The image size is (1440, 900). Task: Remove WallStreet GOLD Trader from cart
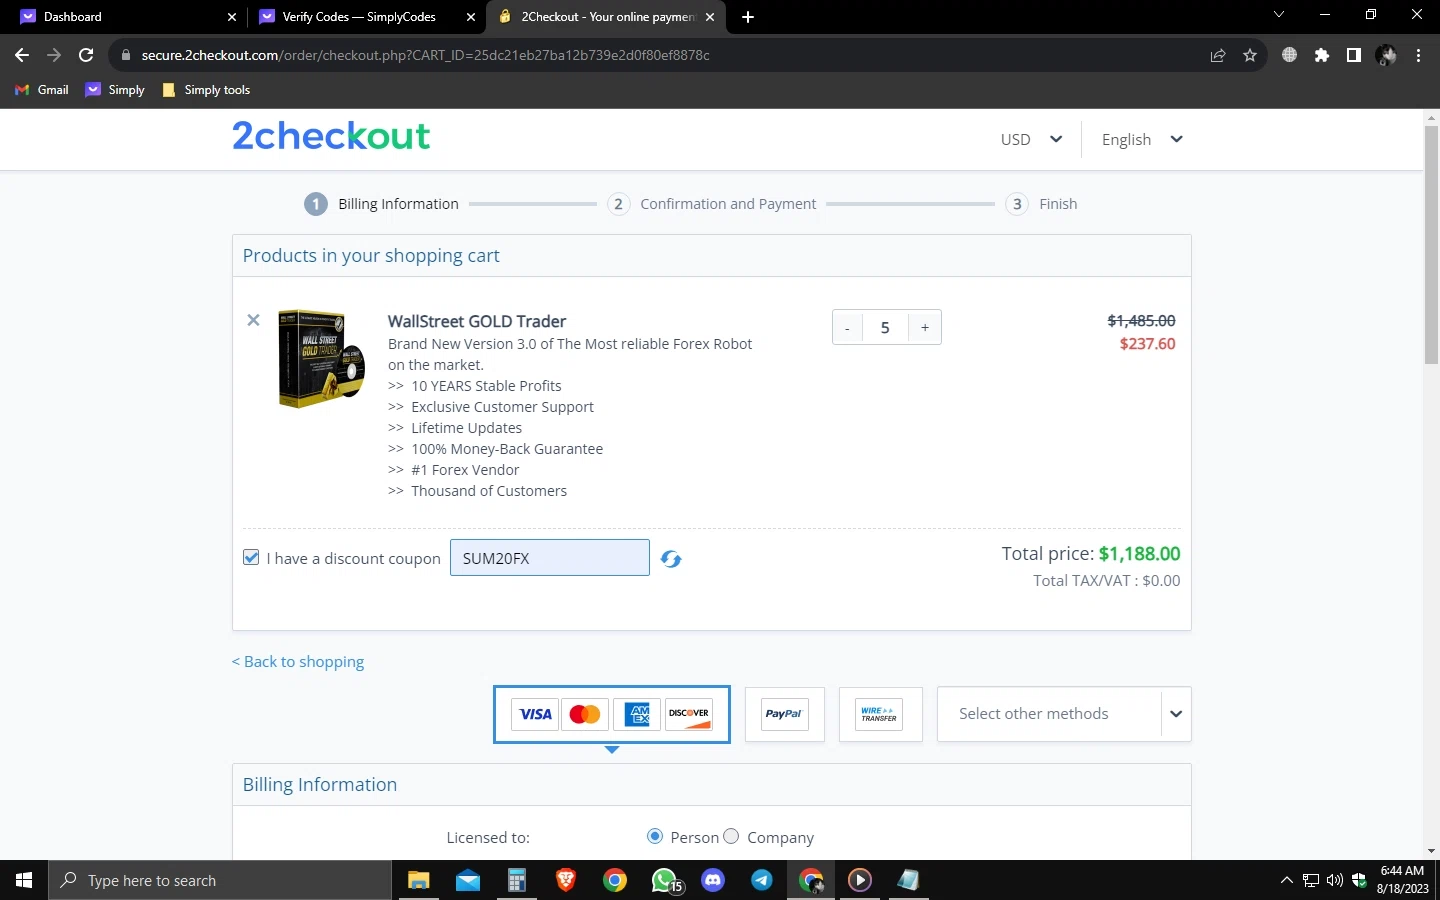[253, 320]
